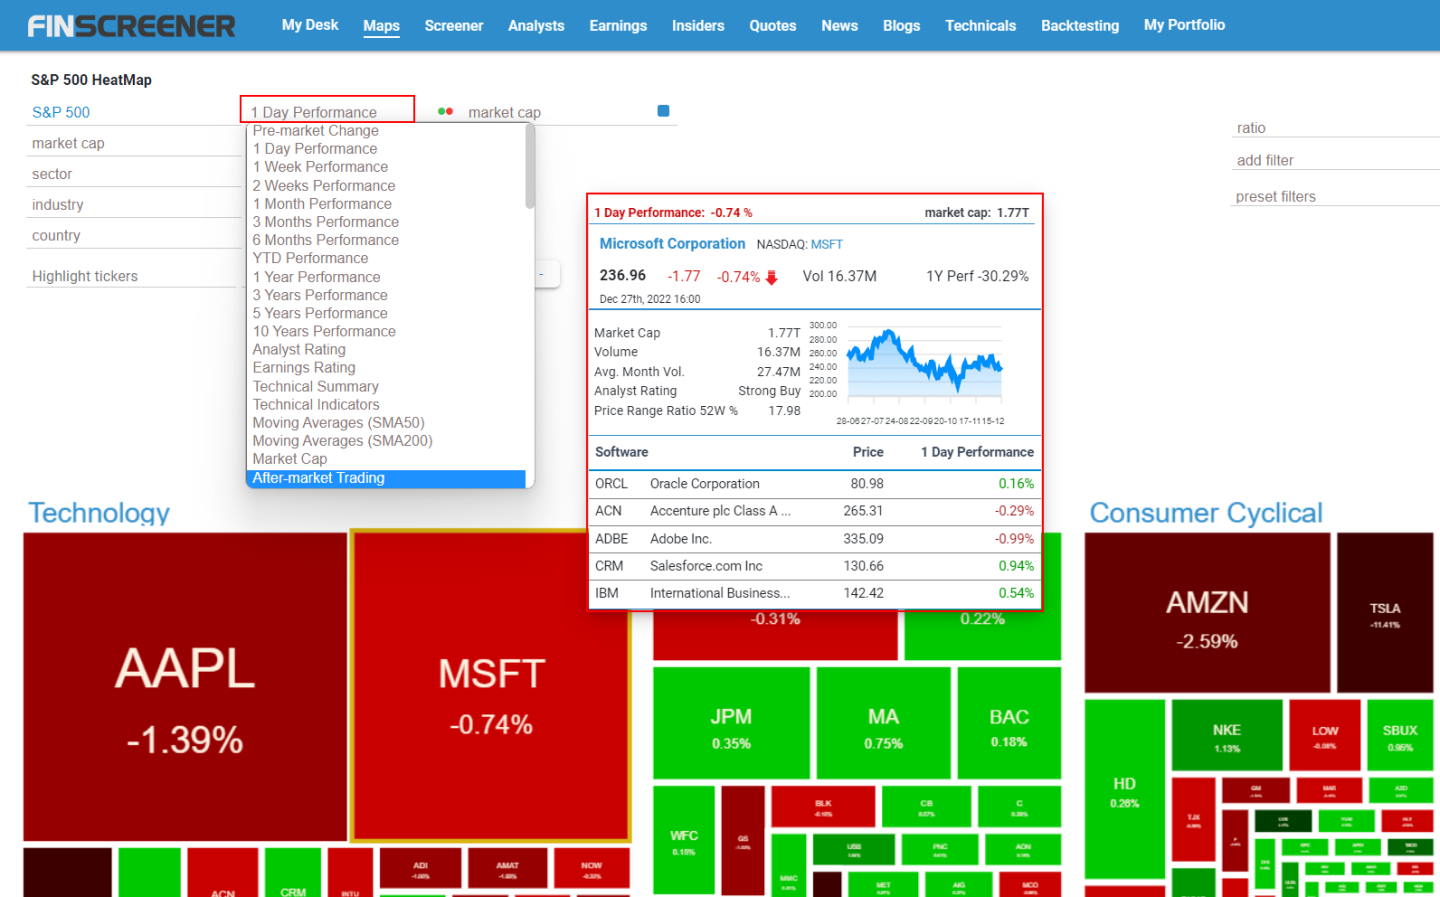Select 2 Weeks Performance option
The height and width of the screenshot is (897, 1440).
coord(386,186)
